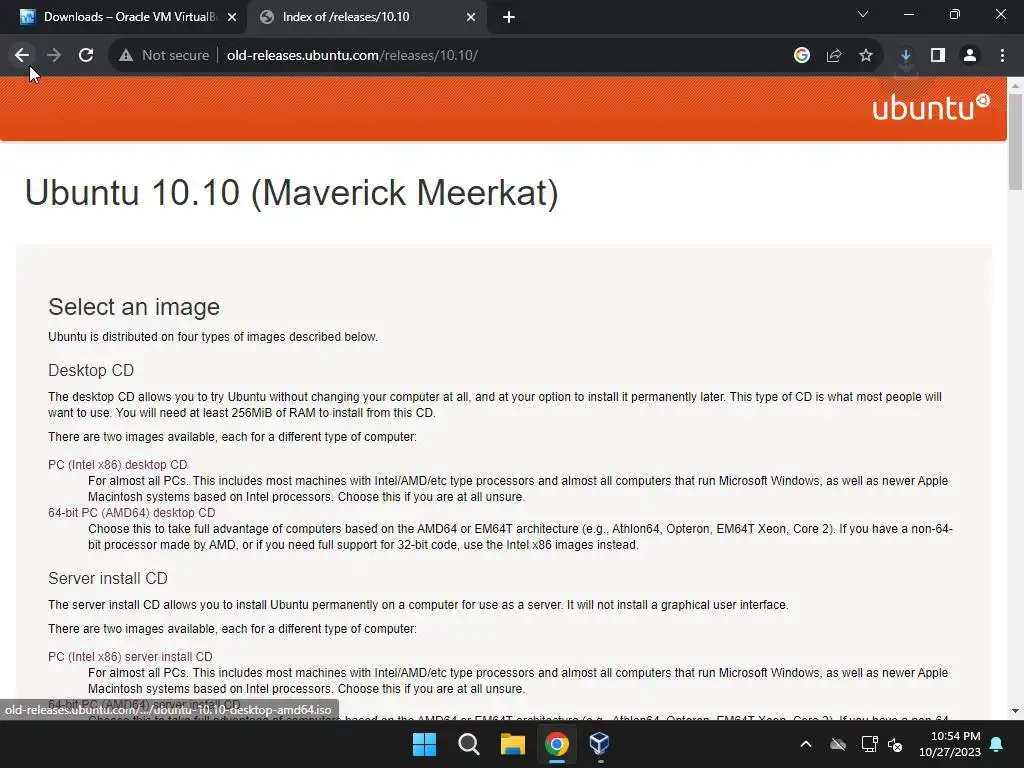The width and height of the screenshot is (1024, 768).
Task: Open the Windows Start menu
Action: pos(424,744)
